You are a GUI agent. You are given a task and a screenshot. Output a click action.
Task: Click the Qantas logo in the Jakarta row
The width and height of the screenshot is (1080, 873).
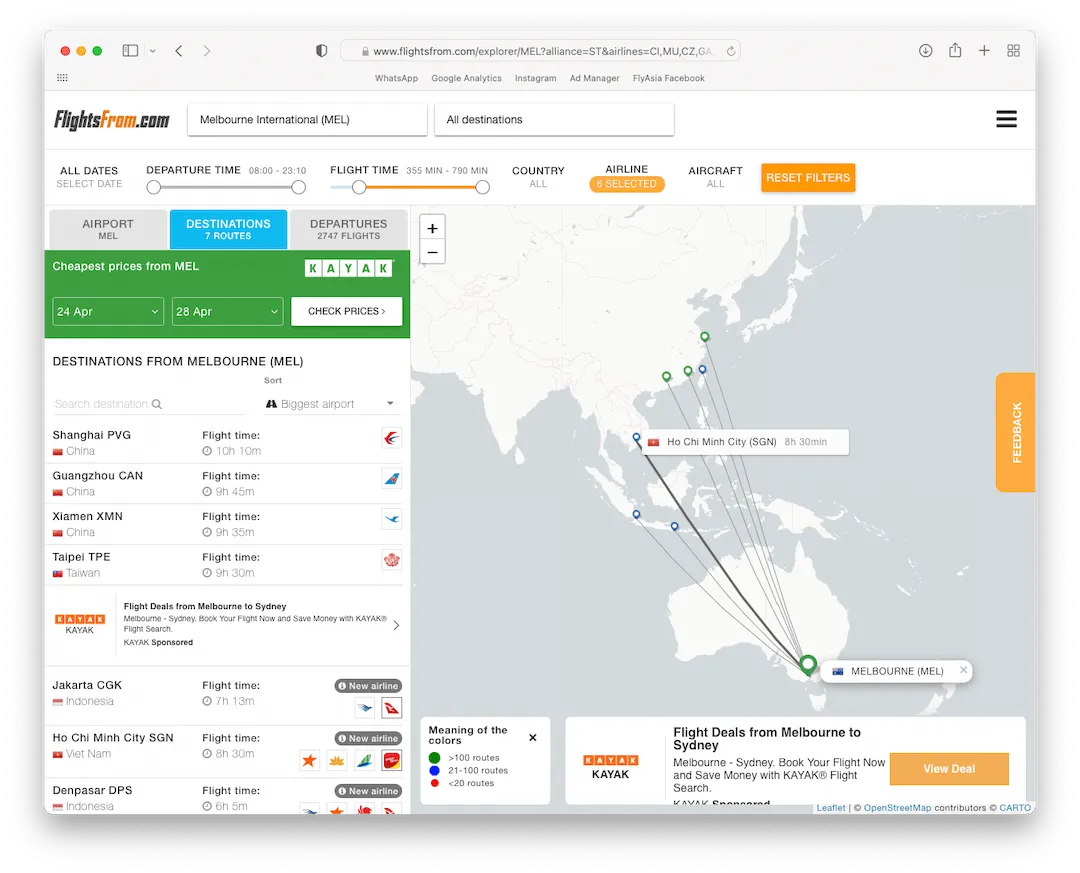(391, 708)
